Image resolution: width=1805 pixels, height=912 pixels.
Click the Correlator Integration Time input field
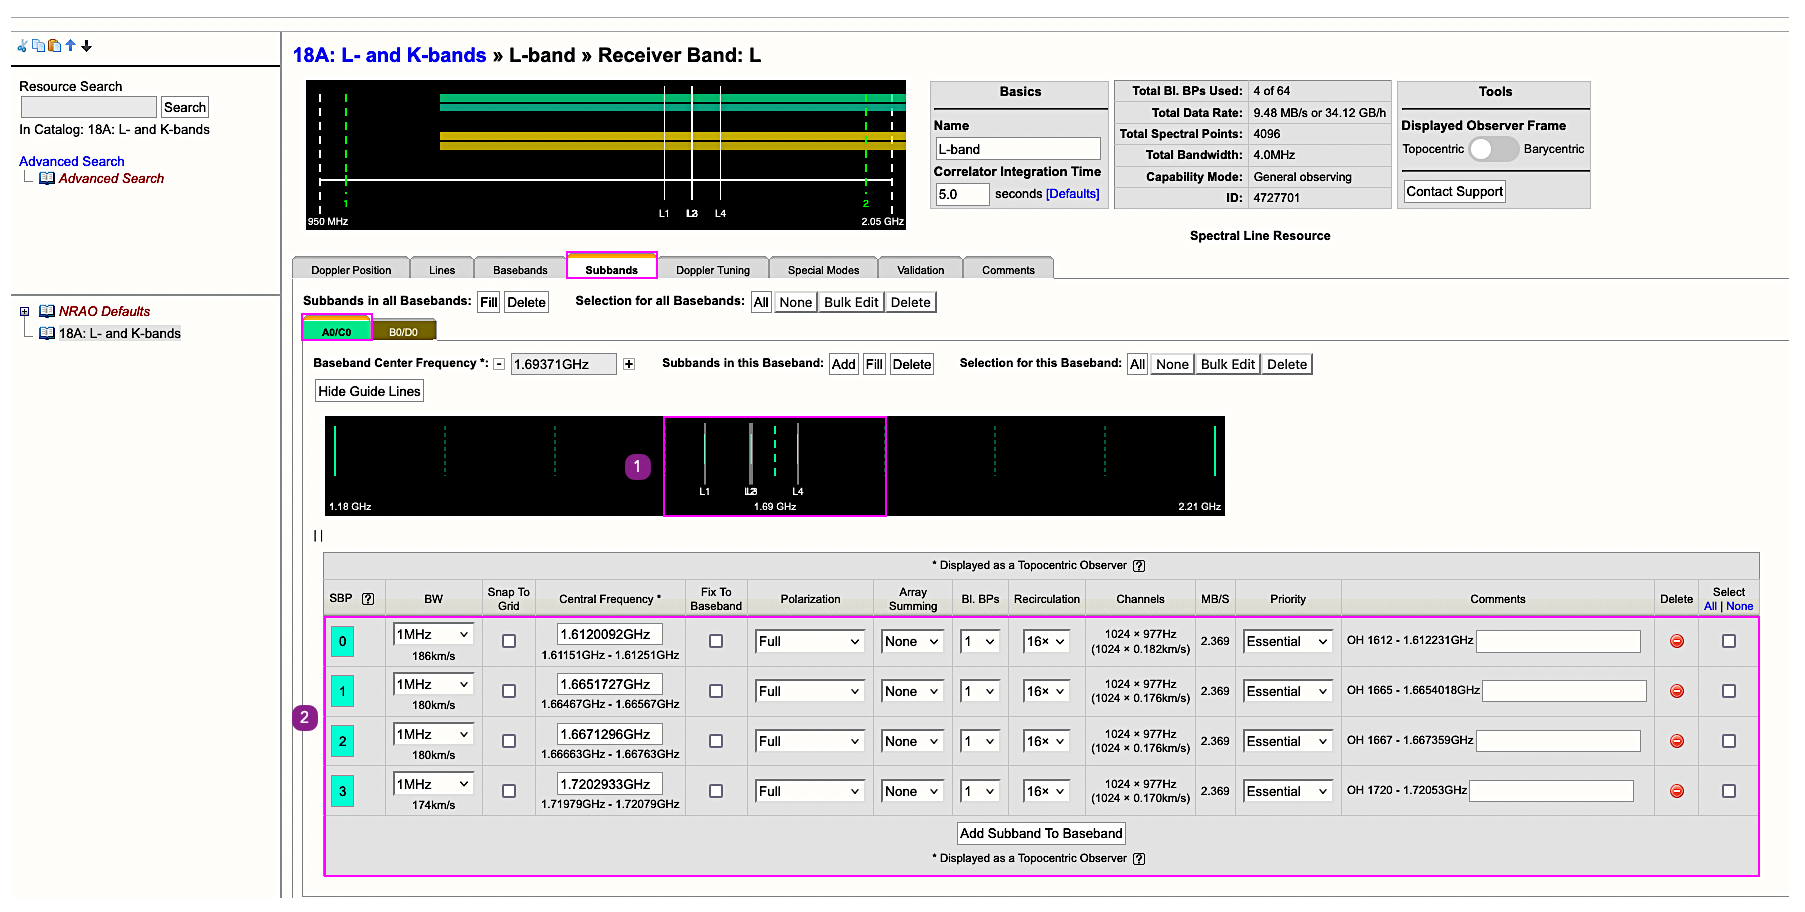pyautogui.click(x=962, y=194)
